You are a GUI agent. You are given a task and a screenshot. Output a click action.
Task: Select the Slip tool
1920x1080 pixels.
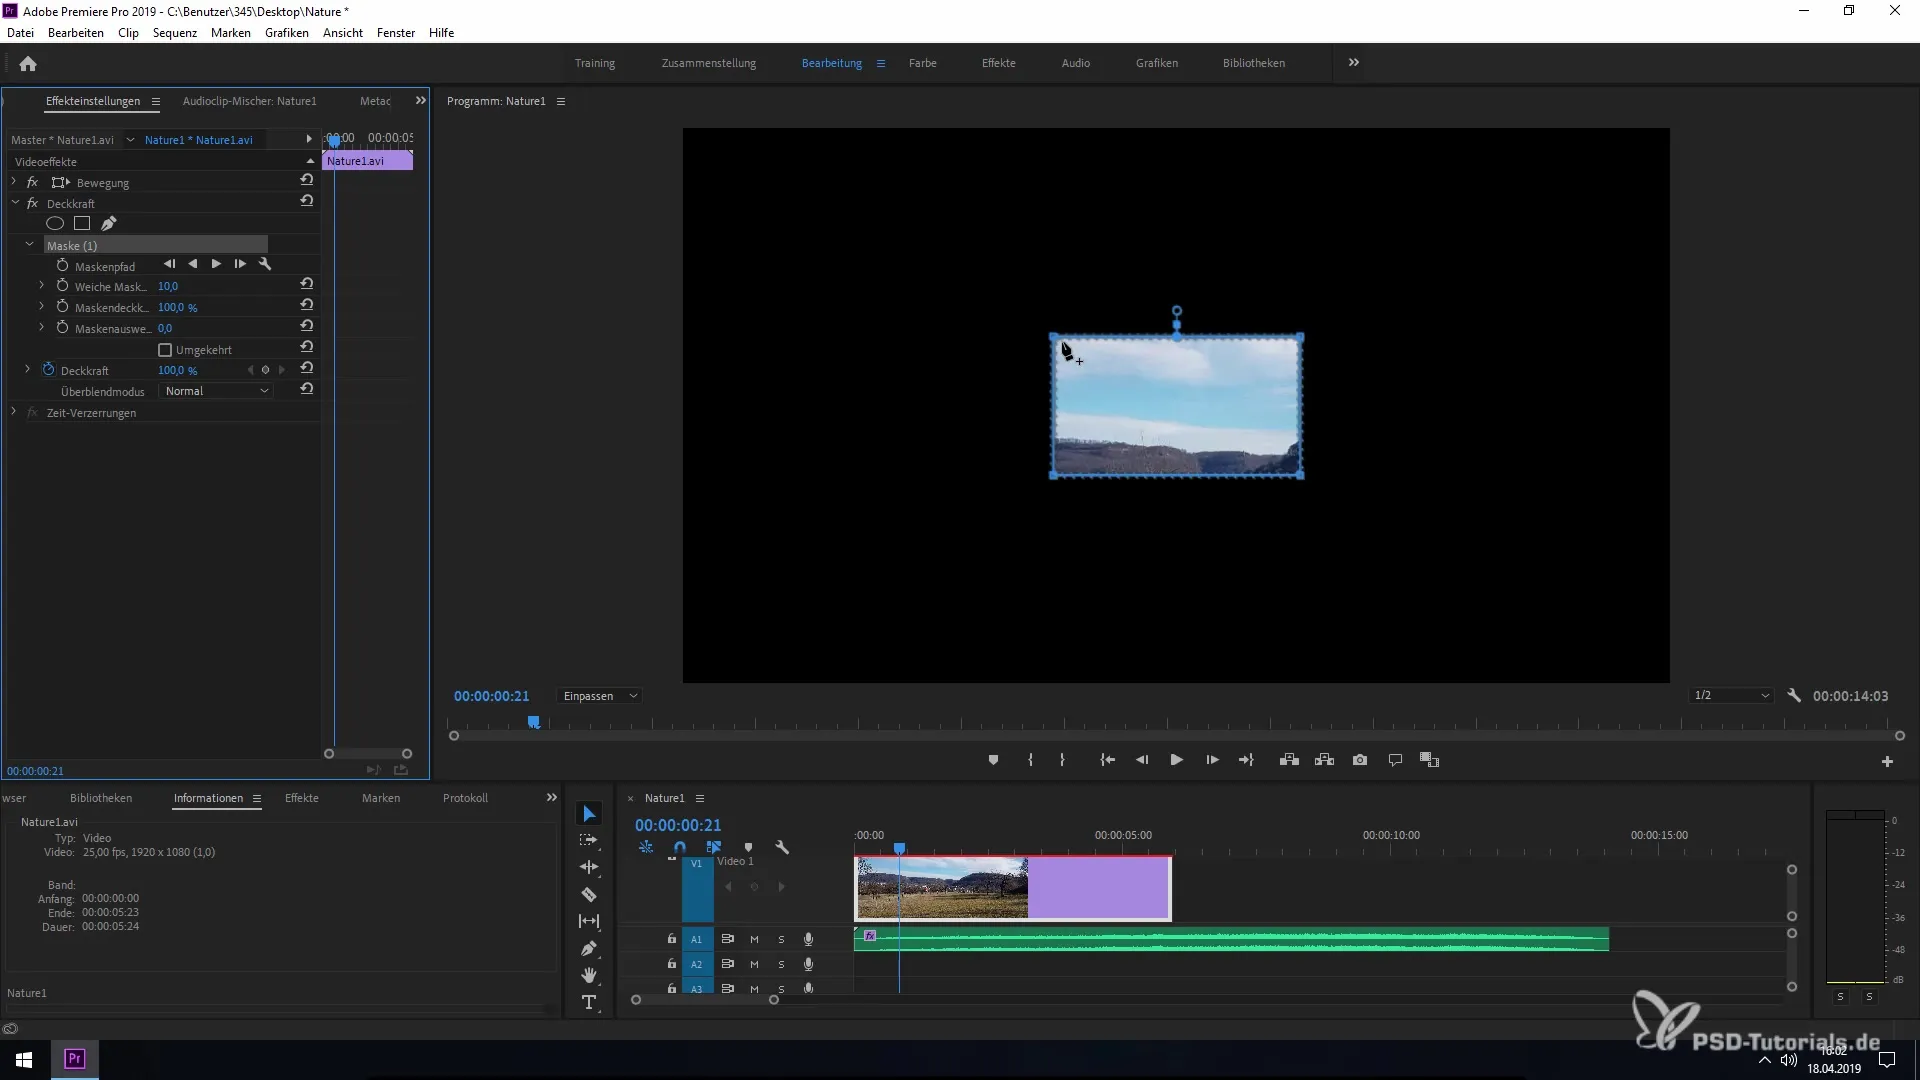[x=589, y=921]
